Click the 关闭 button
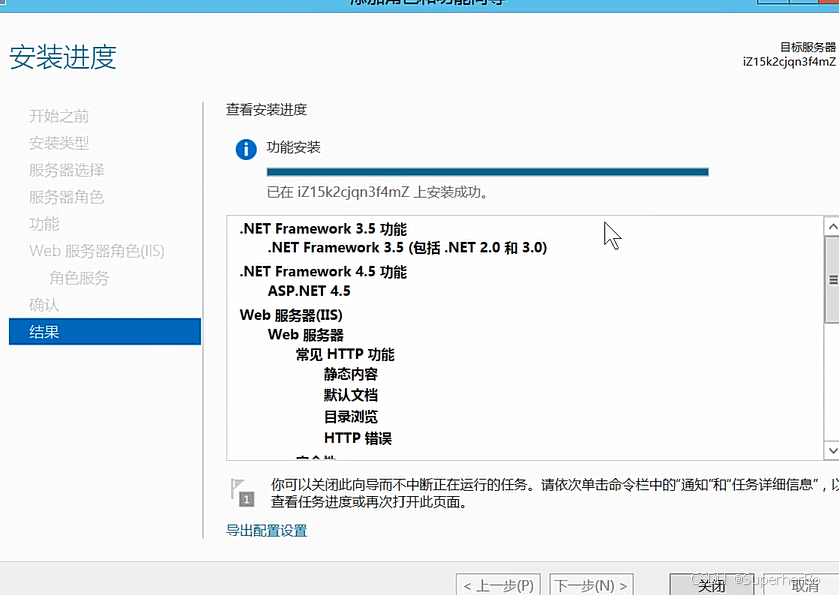The height and width of the screenshot is (595, 839). [x=711, y=585]
